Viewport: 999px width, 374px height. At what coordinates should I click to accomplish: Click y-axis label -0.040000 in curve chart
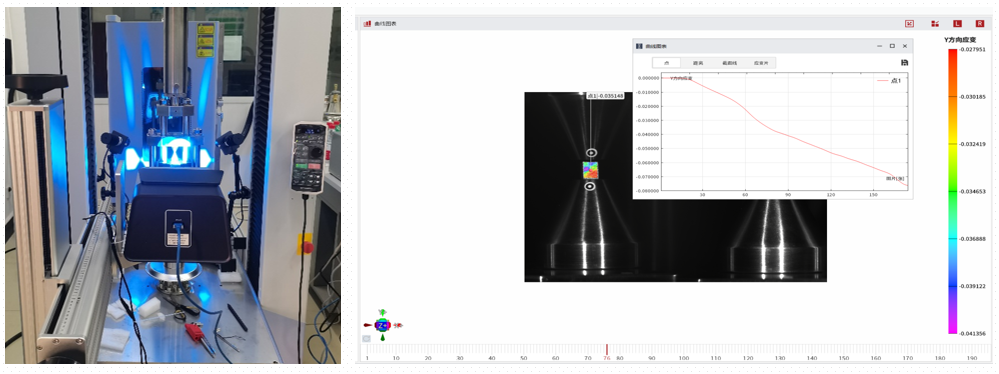pos(647,134)
